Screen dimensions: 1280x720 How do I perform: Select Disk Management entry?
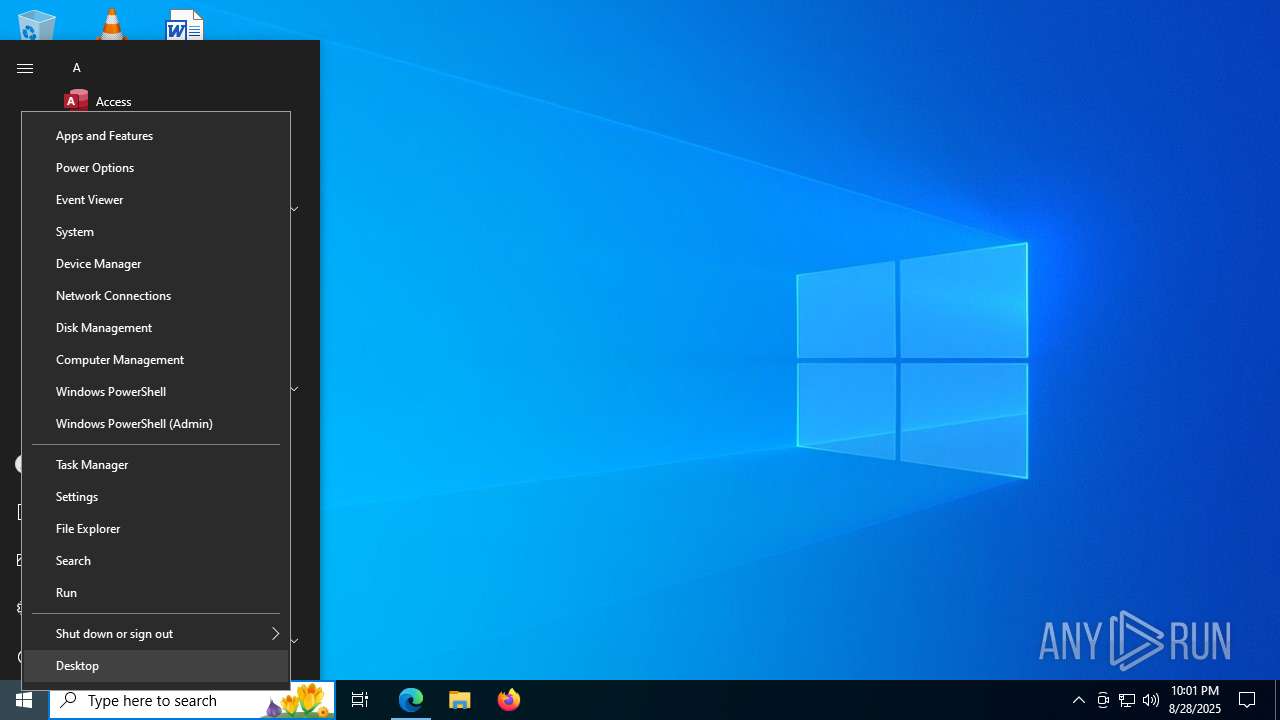[156, 327]
